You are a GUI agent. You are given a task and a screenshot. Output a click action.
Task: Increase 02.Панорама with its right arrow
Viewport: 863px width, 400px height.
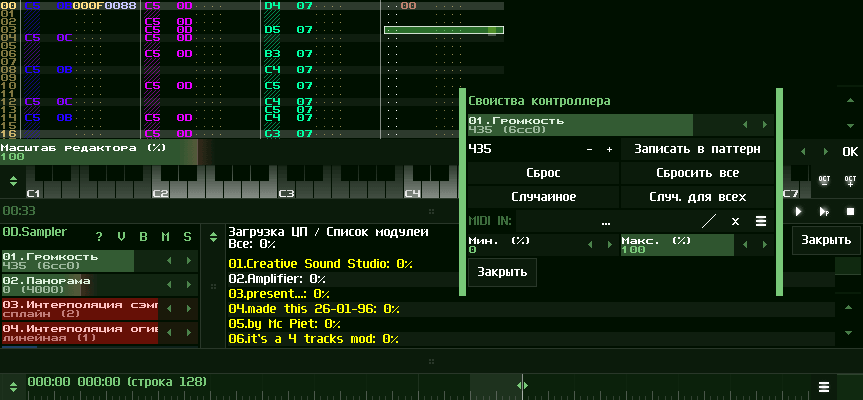pyautogui.click(x=189, y=285)
